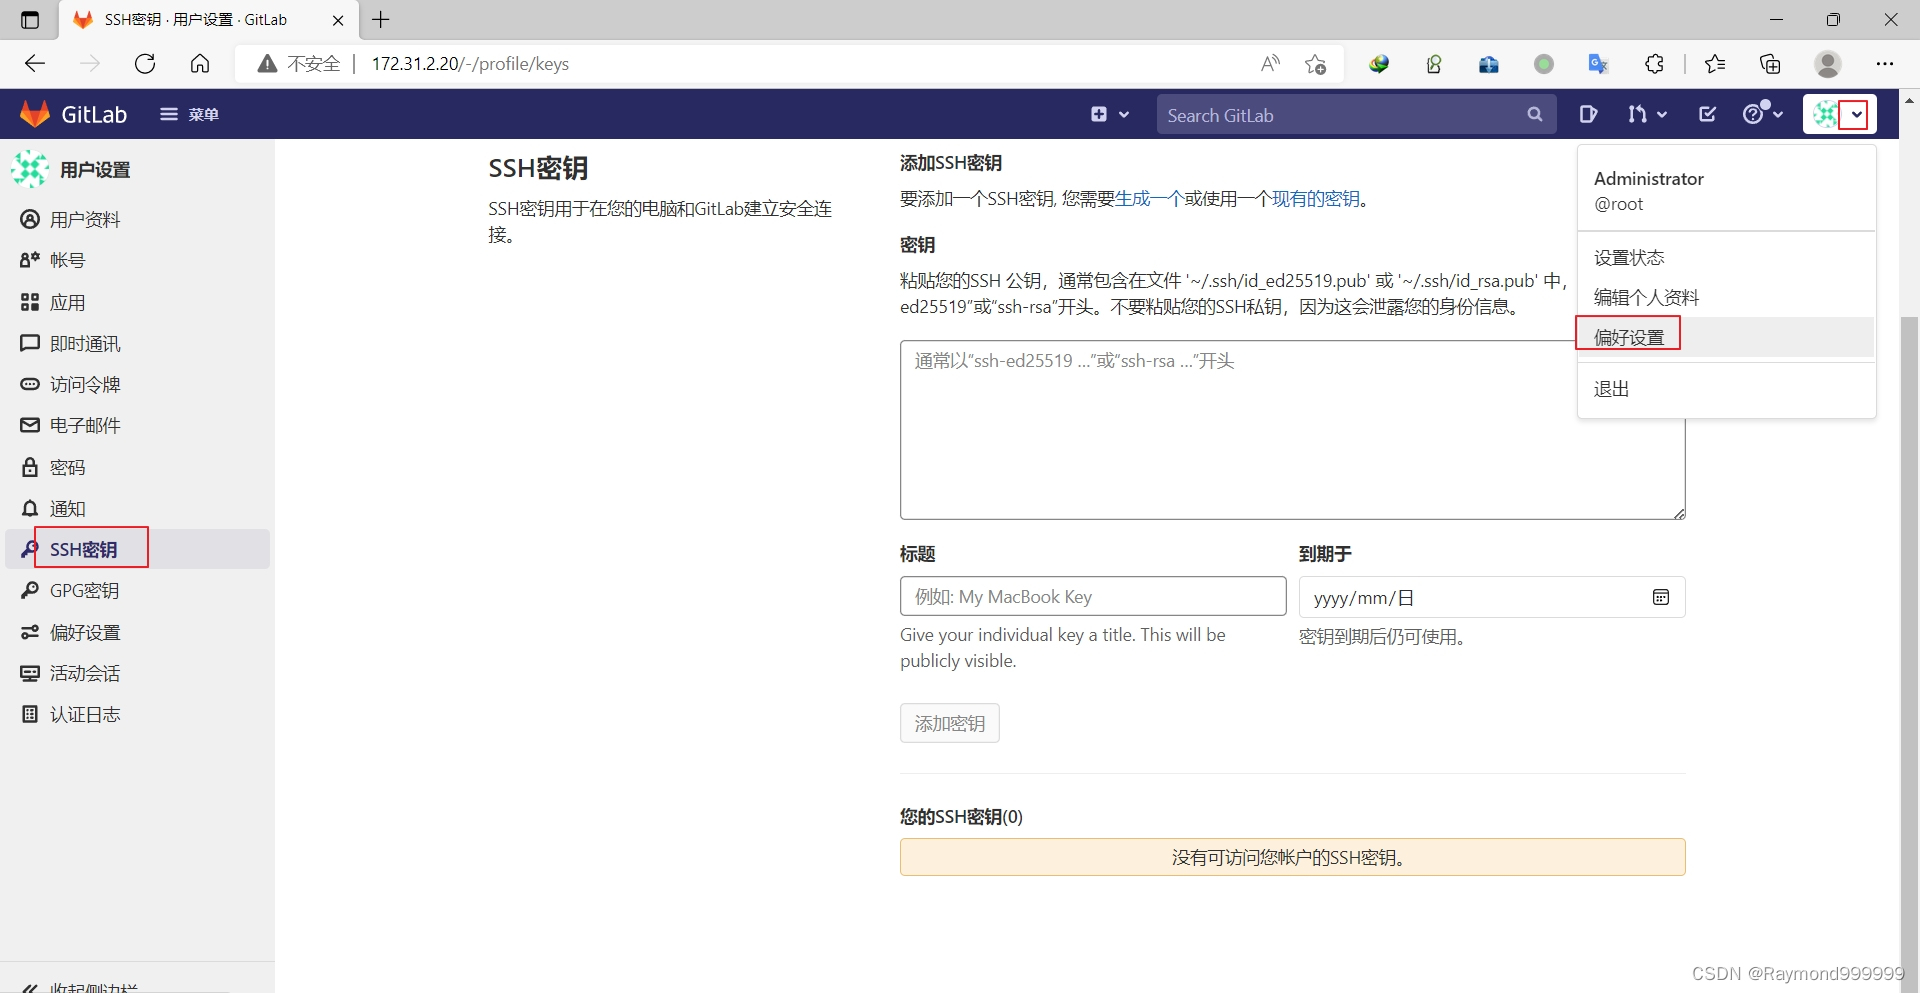Close the SSH密钥 GitLab tab
This screenshot has height=993, width=1920.
[x=338, y=20]
